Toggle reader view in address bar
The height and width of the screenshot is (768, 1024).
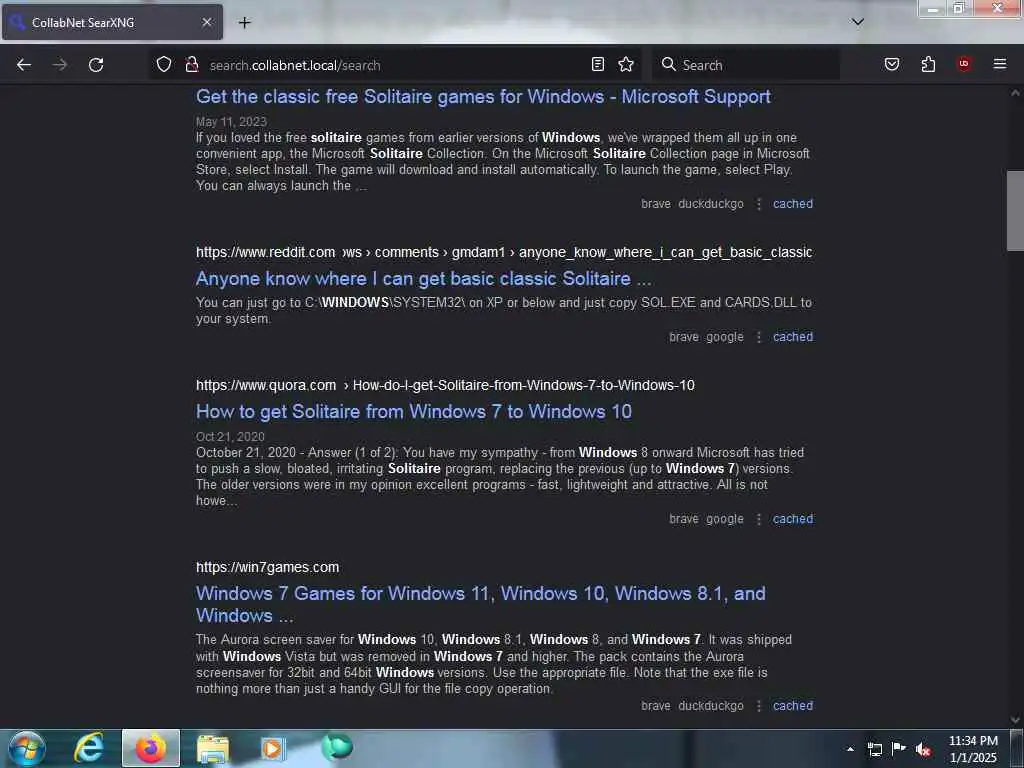598,64
